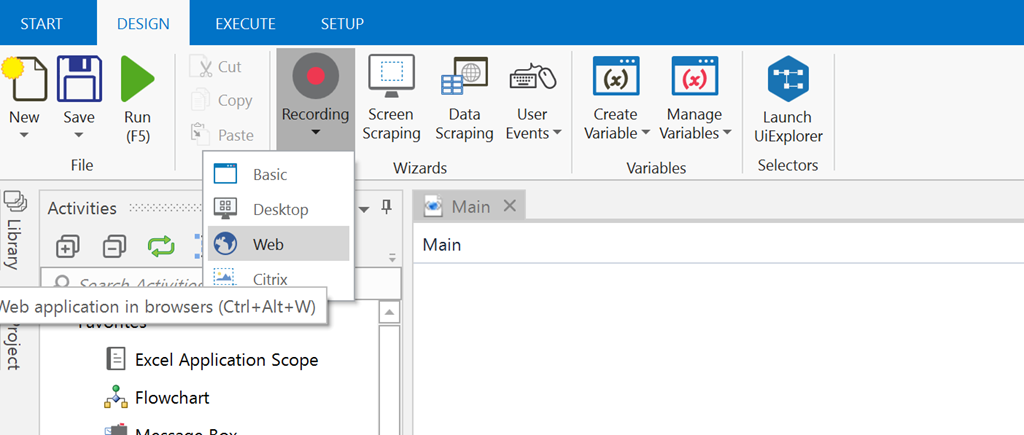The height and width of the screenshot is (435, 1024).
Task: Click the Save floppy disk icon
Action: 79,79
